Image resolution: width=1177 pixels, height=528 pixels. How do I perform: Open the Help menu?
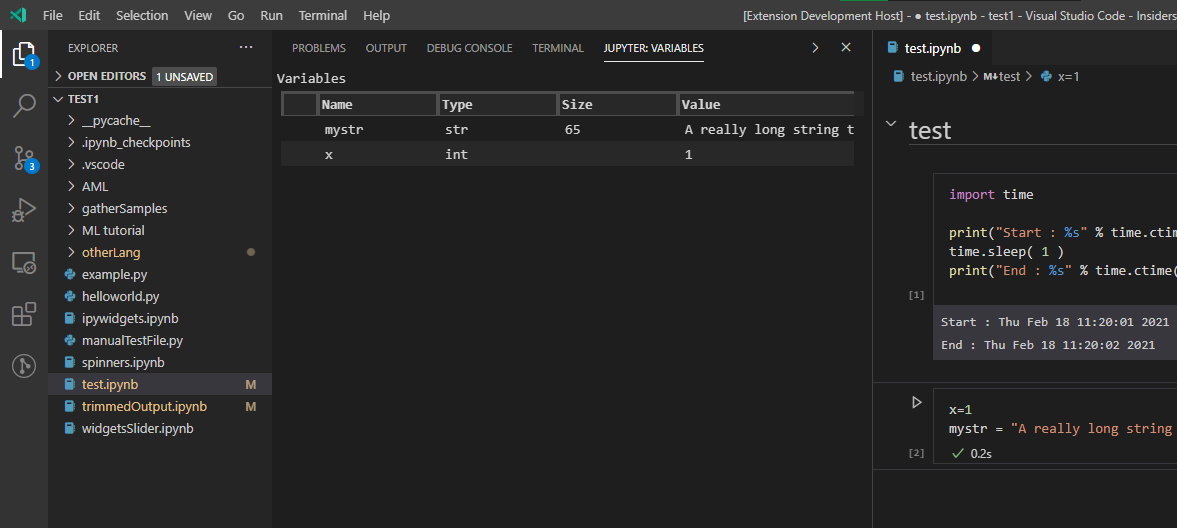click(376, 15)
